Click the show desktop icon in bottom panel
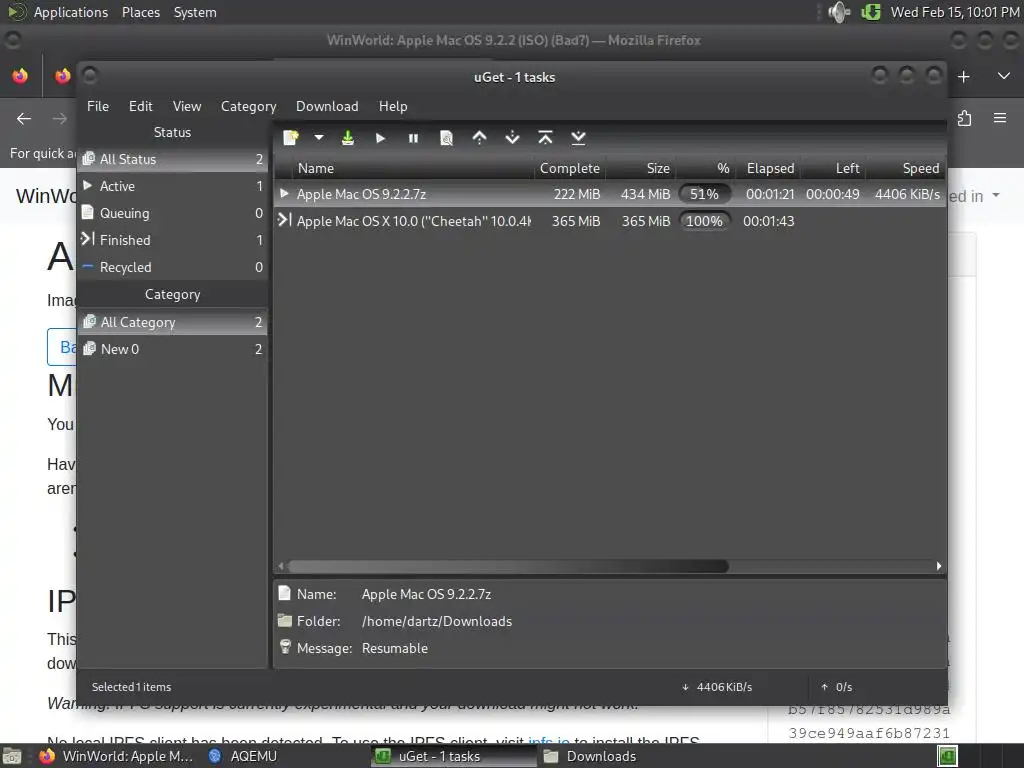Image resolution: width=1024 pixels, height=768 pixels. click(x=12, y=757)
